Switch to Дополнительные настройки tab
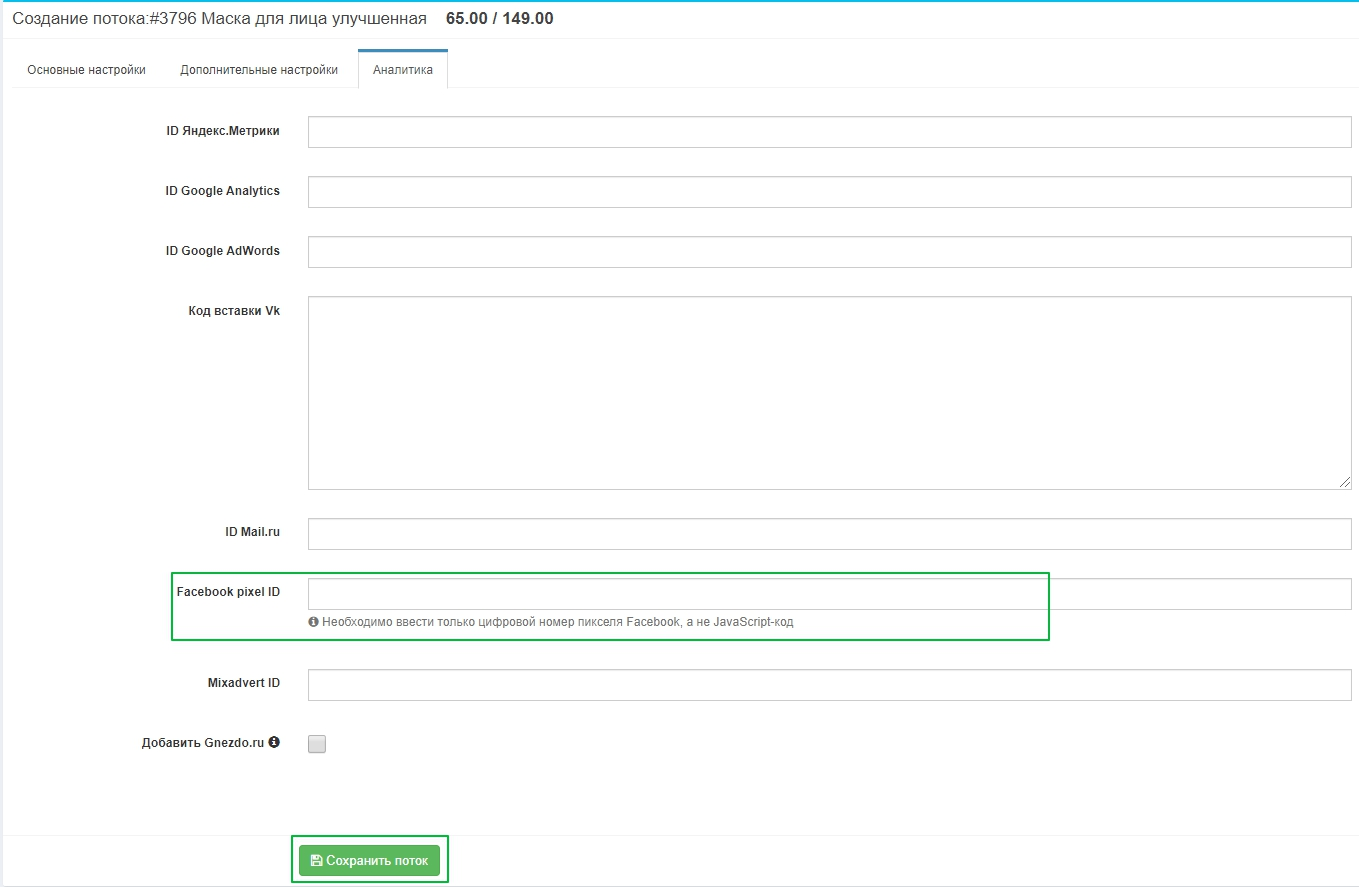 point(259,70)
